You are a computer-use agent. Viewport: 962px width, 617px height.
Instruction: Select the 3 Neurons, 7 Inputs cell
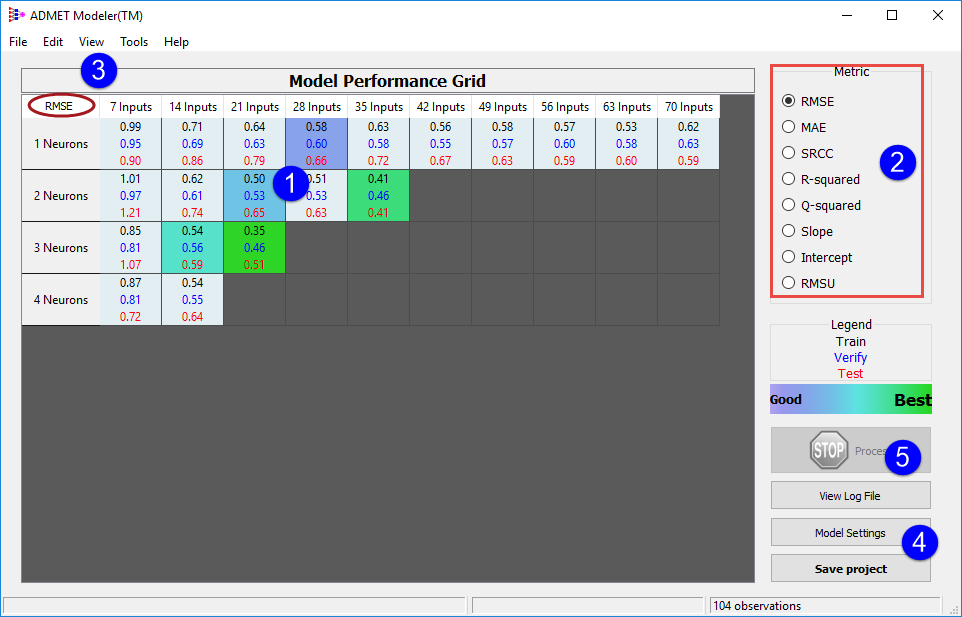click(131, 248)
